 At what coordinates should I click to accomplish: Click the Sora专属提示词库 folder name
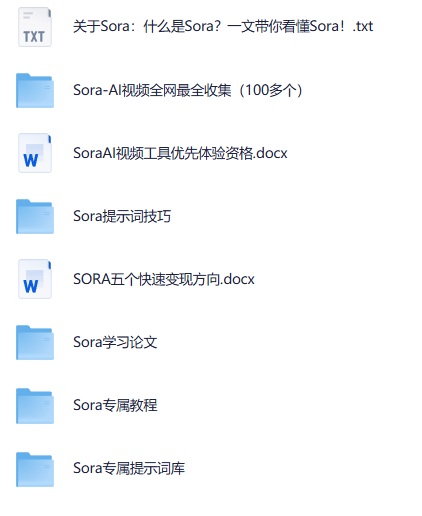pyautogui.click(x=129, y=468)
